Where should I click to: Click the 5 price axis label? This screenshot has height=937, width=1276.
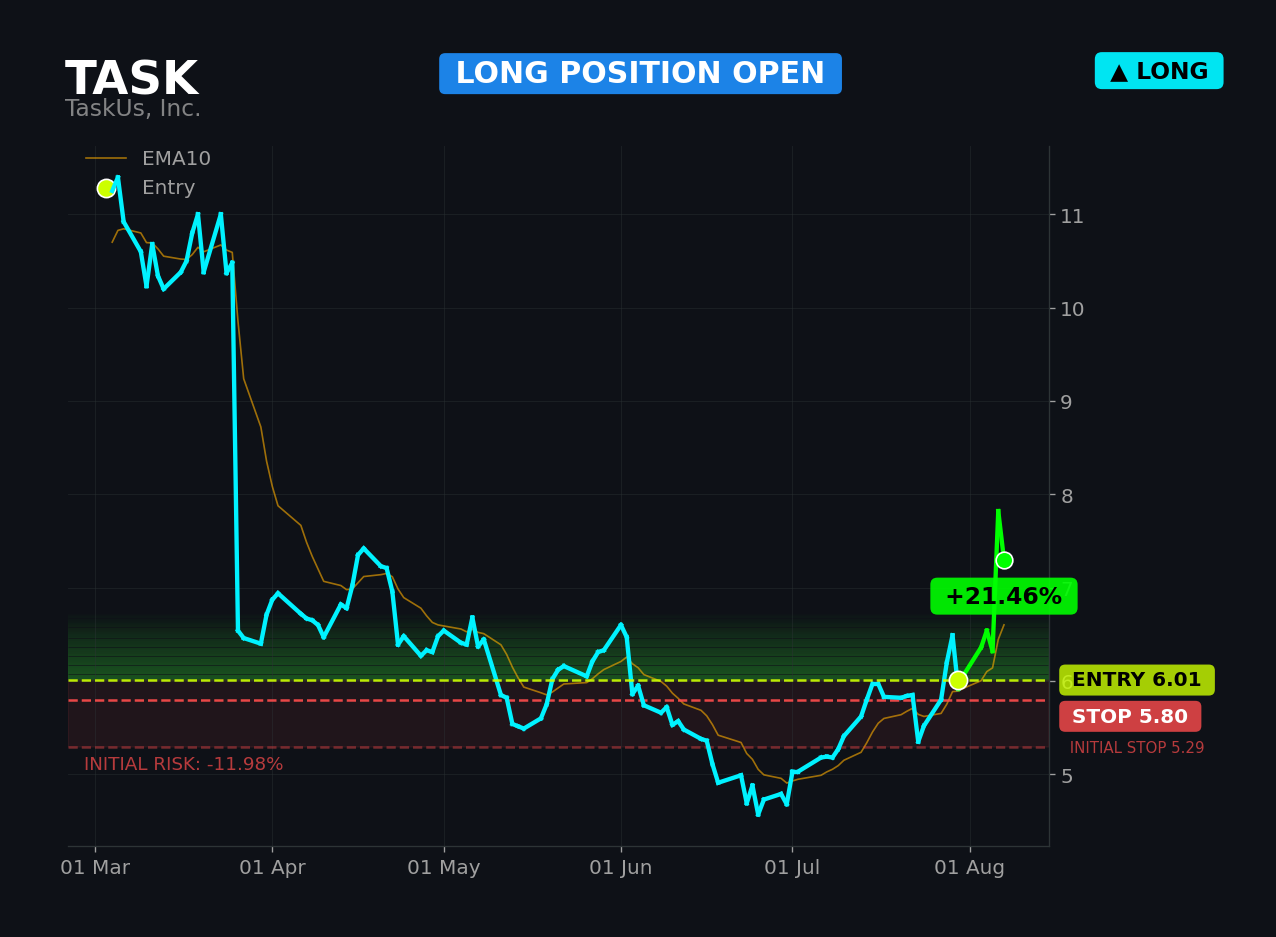(1066, 775)
